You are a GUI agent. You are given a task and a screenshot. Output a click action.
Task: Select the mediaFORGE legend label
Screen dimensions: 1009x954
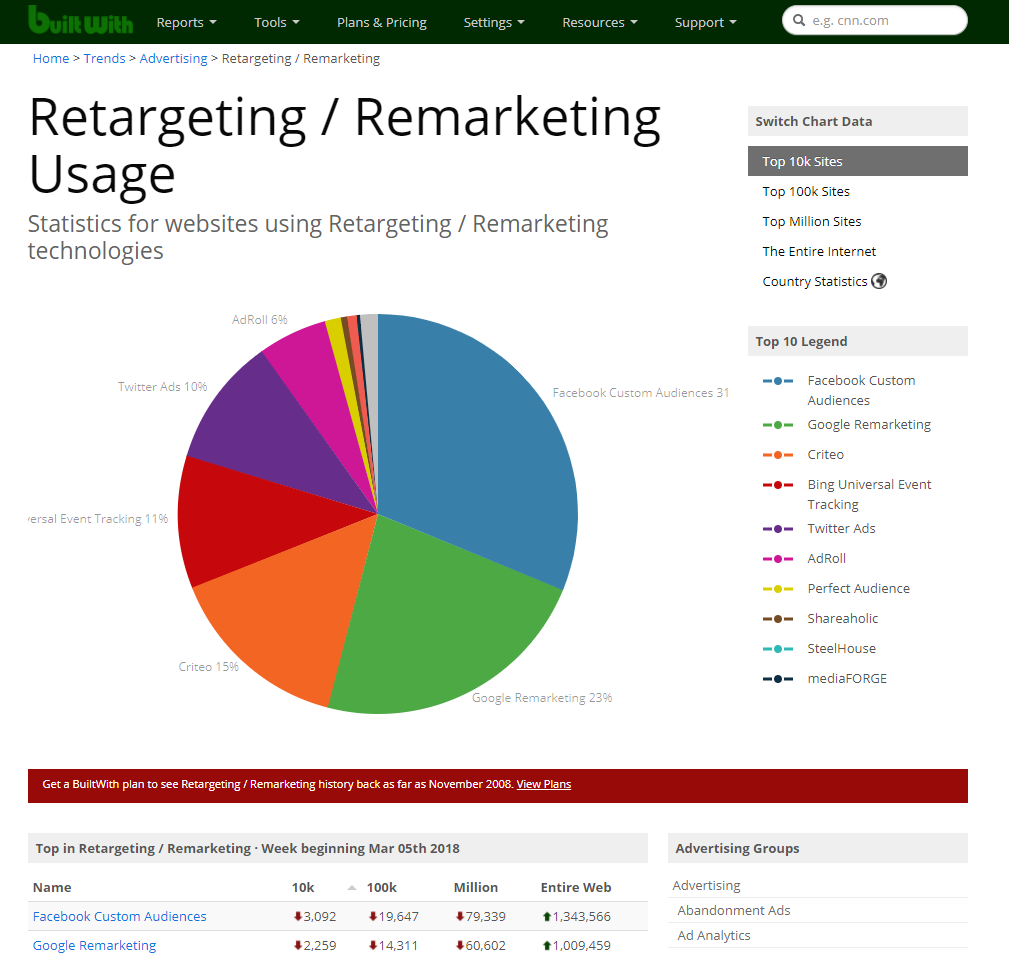pos(847,678)
